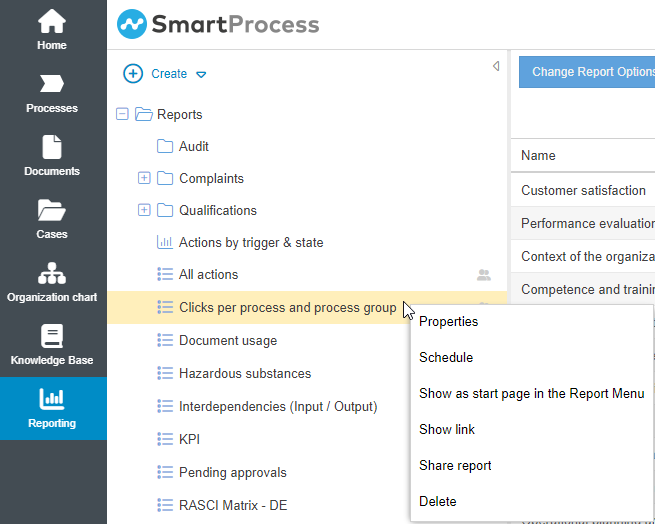The image size is (655, 524).
Task: Open the Audit folder
Action: (193, 146)
